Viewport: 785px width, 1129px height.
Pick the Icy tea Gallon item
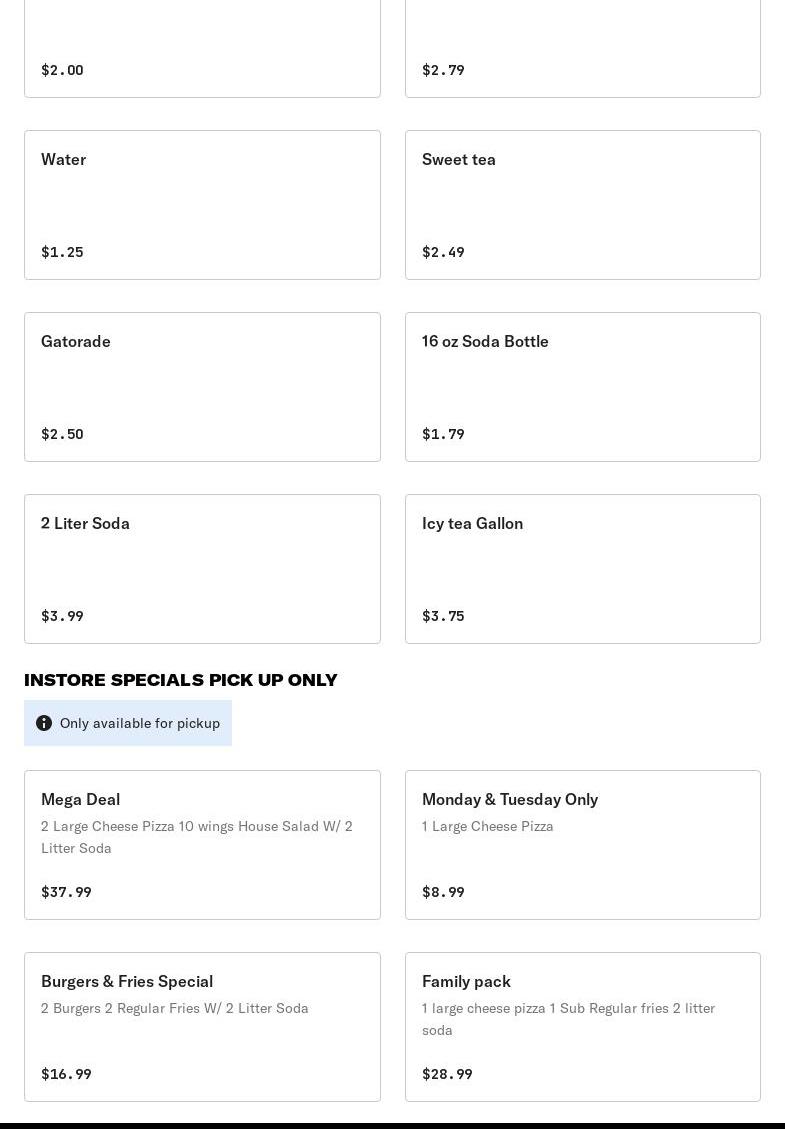point(582,568)
